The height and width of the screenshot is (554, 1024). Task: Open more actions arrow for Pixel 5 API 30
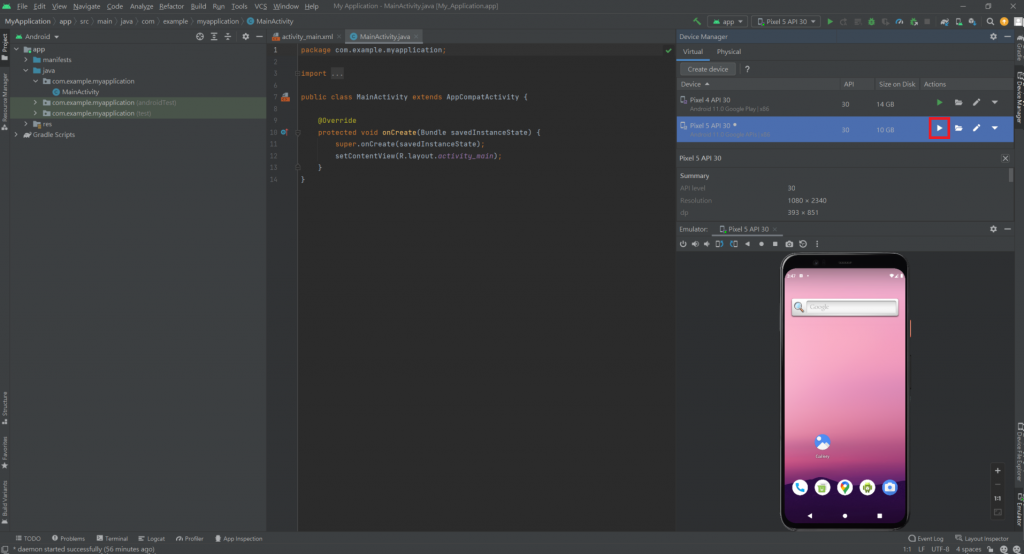pos(995,128)
